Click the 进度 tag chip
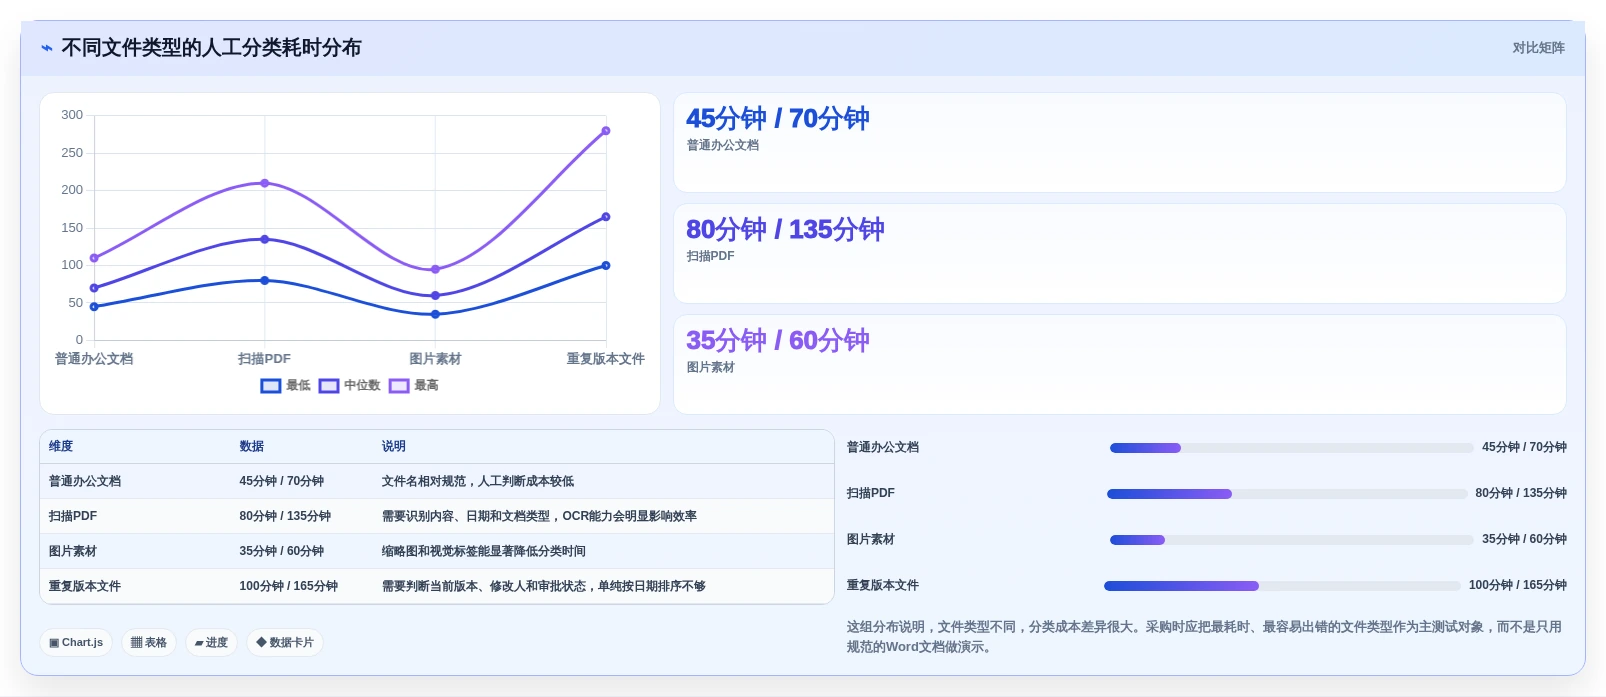The image size is (1606, 697). coord(211,643)
